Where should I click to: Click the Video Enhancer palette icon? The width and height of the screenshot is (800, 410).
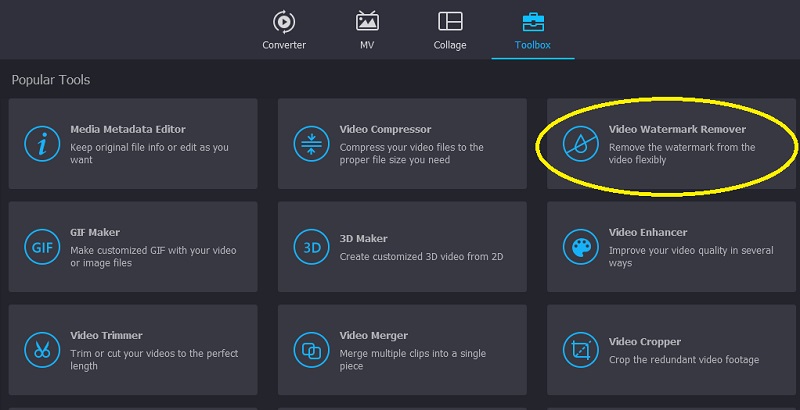click(580, 247)
